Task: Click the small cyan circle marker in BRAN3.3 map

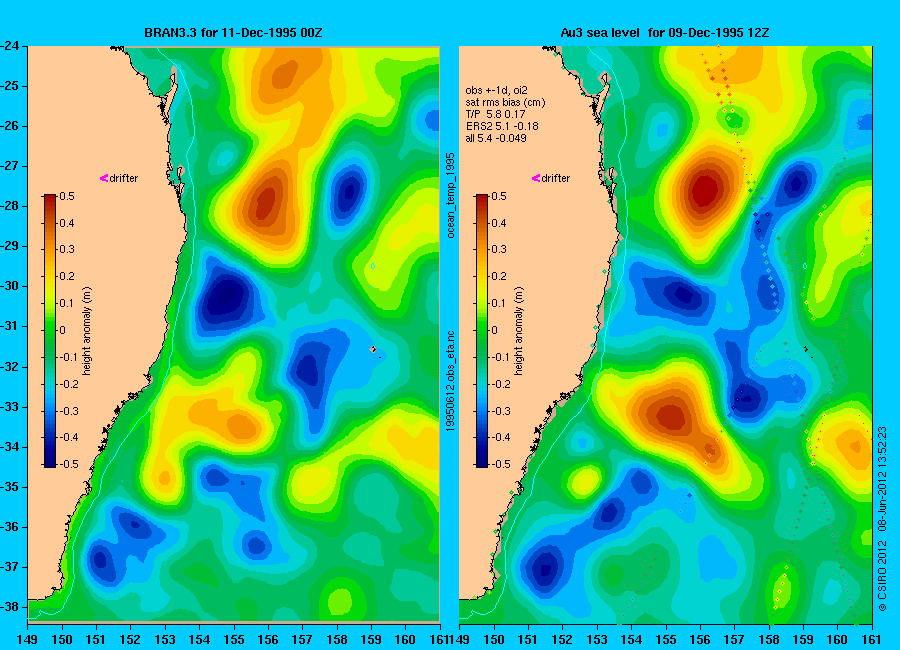Action: (373, 266)
